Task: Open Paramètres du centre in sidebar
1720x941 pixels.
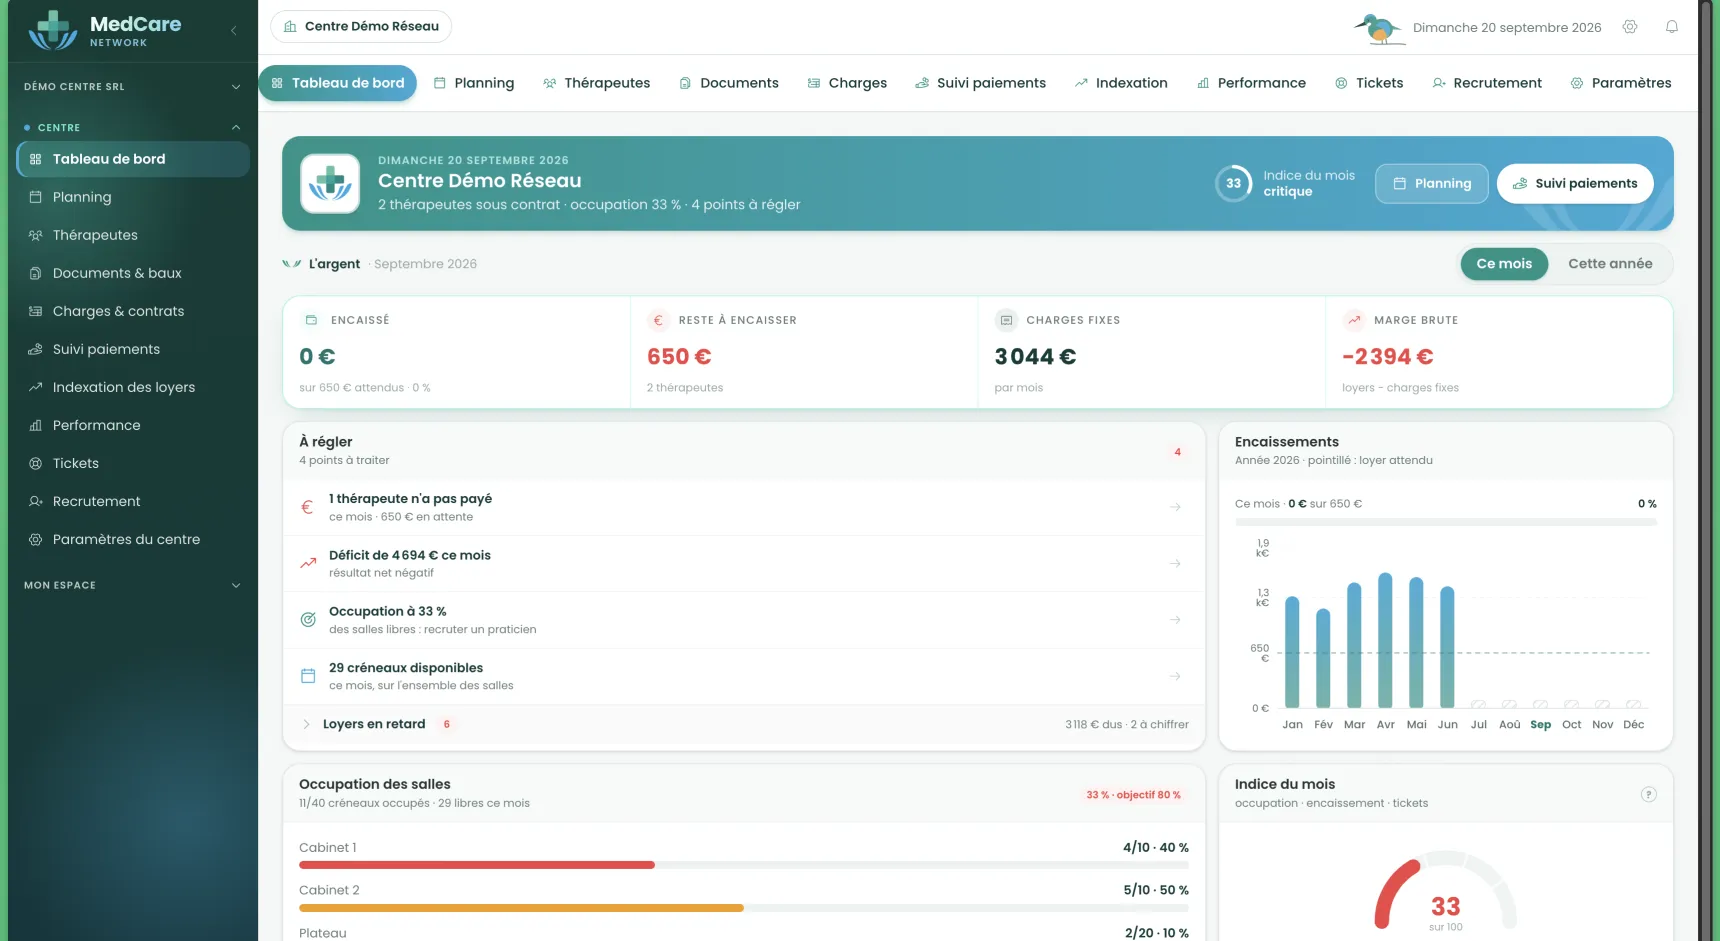Action: [133, 539]
